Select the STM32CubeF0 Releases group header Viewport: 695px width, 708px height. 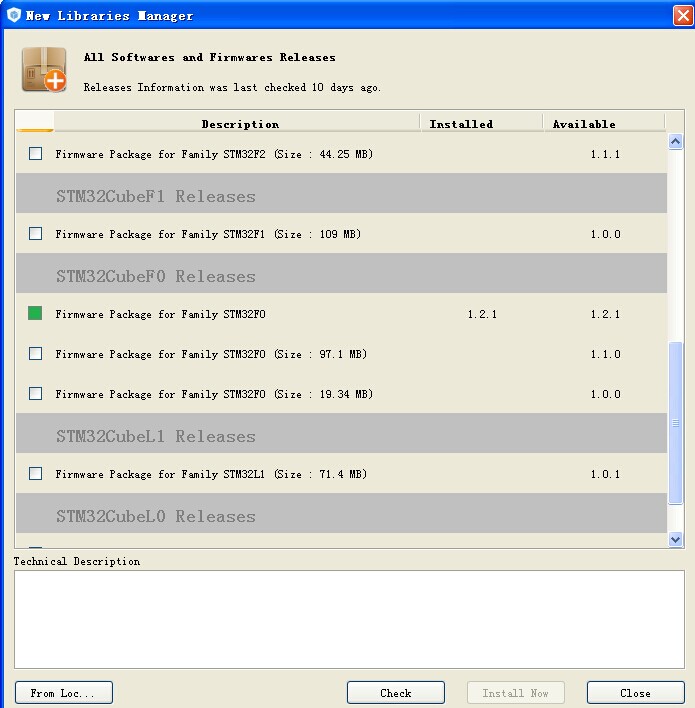tap(341, 273)
